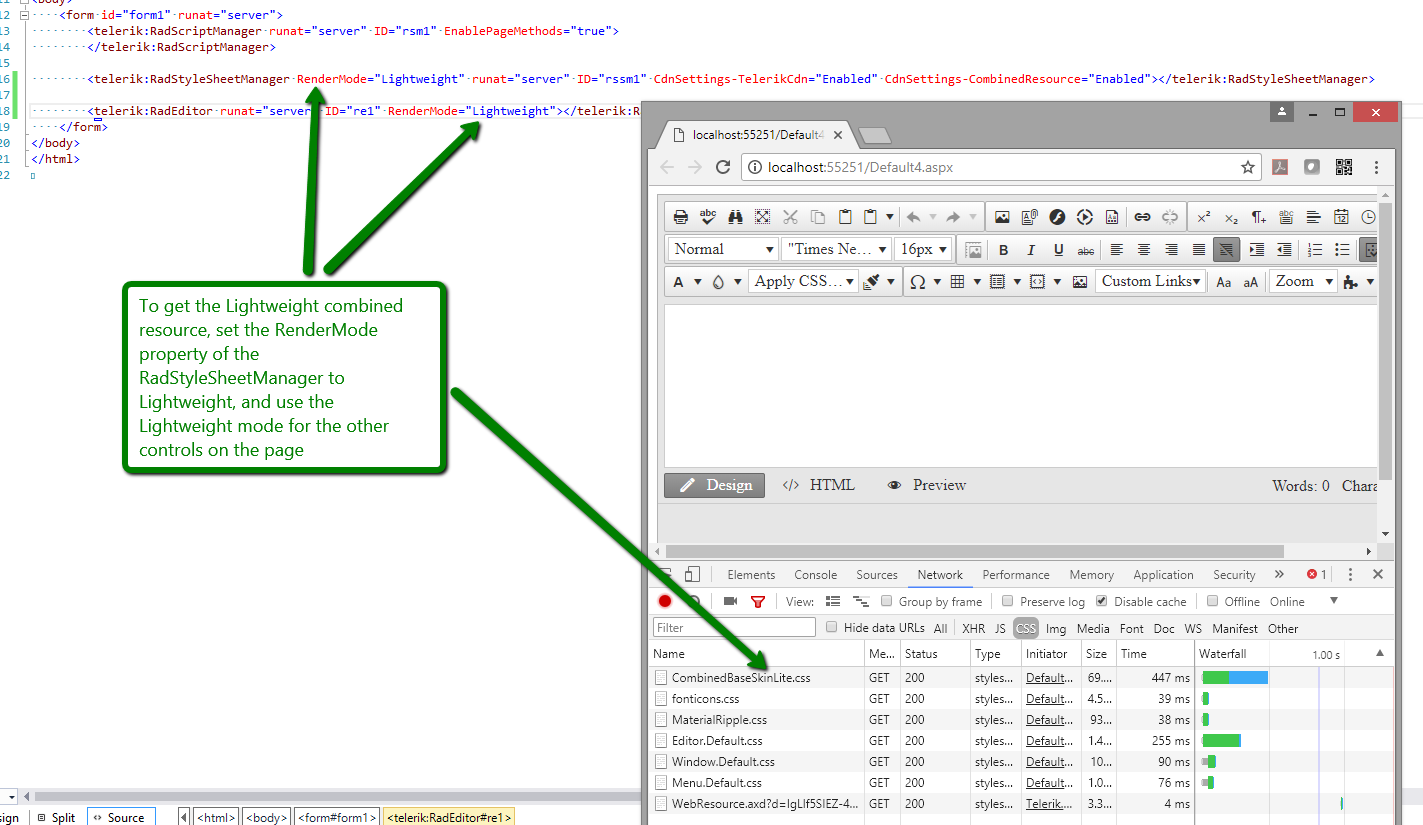
Task: Filter network requests by Img type
Action: 1056,628
